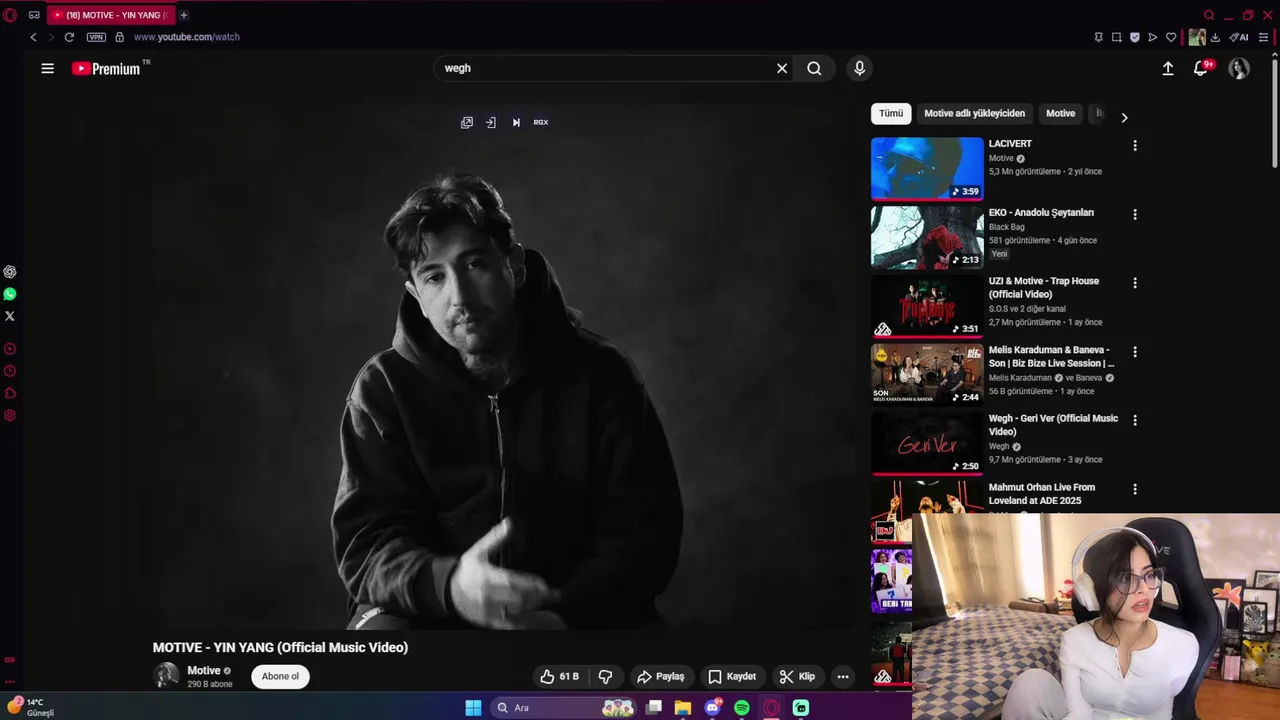1280x720 pixels.
Task: Click the RGX overlay button
Action: pyautogui.click(x=541, y=122)
